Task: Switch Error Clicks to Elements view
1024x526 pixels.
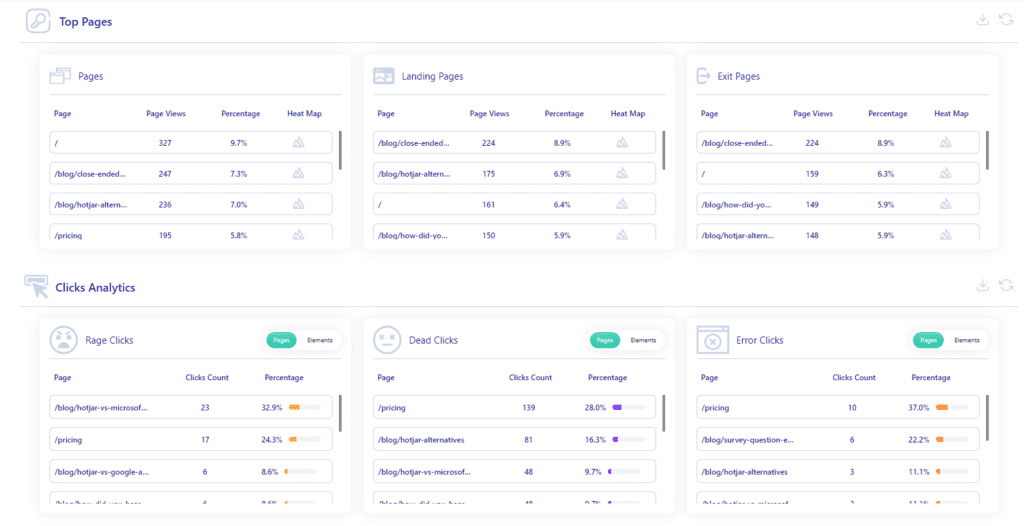Action: [967, 340]
